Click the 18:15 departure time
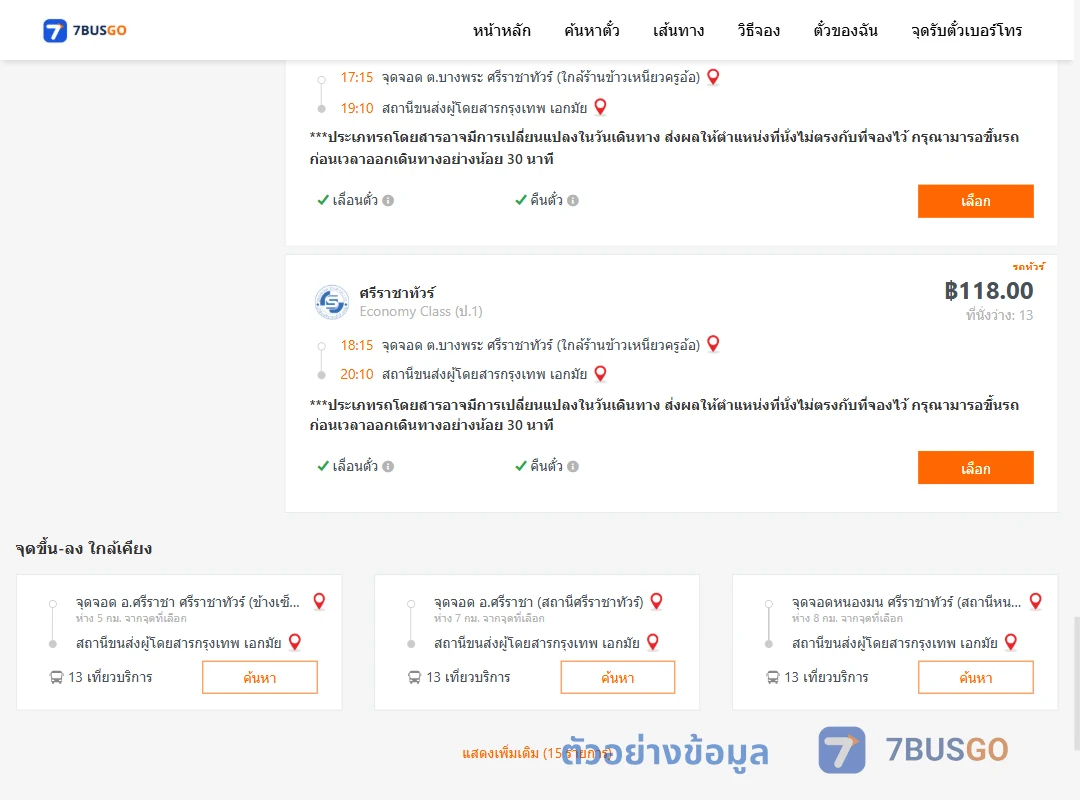Screen dimensions: 1080x800 coord(356,345)
